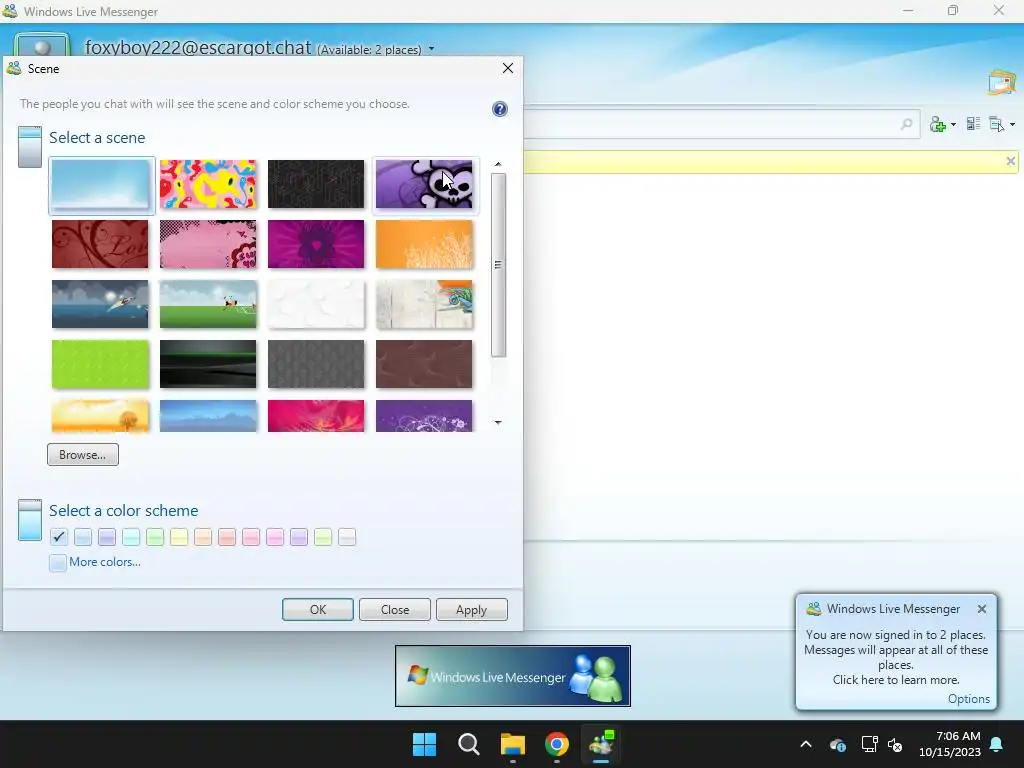
Task: Select the green color scheme swatch
Action: pos(155,537)
